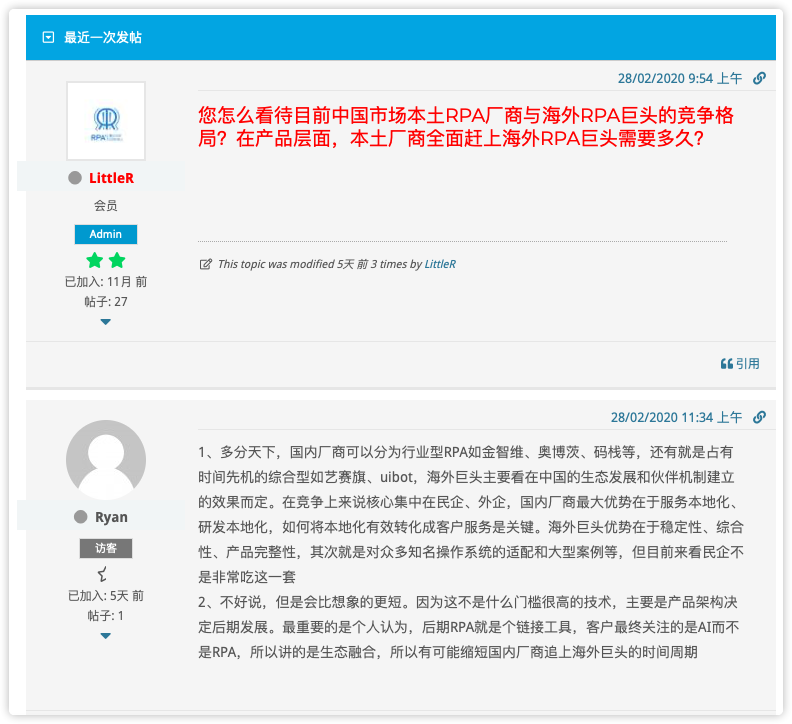
Task: Open the LittleR RPA avatar image
Action: click(x=106, y=121)
